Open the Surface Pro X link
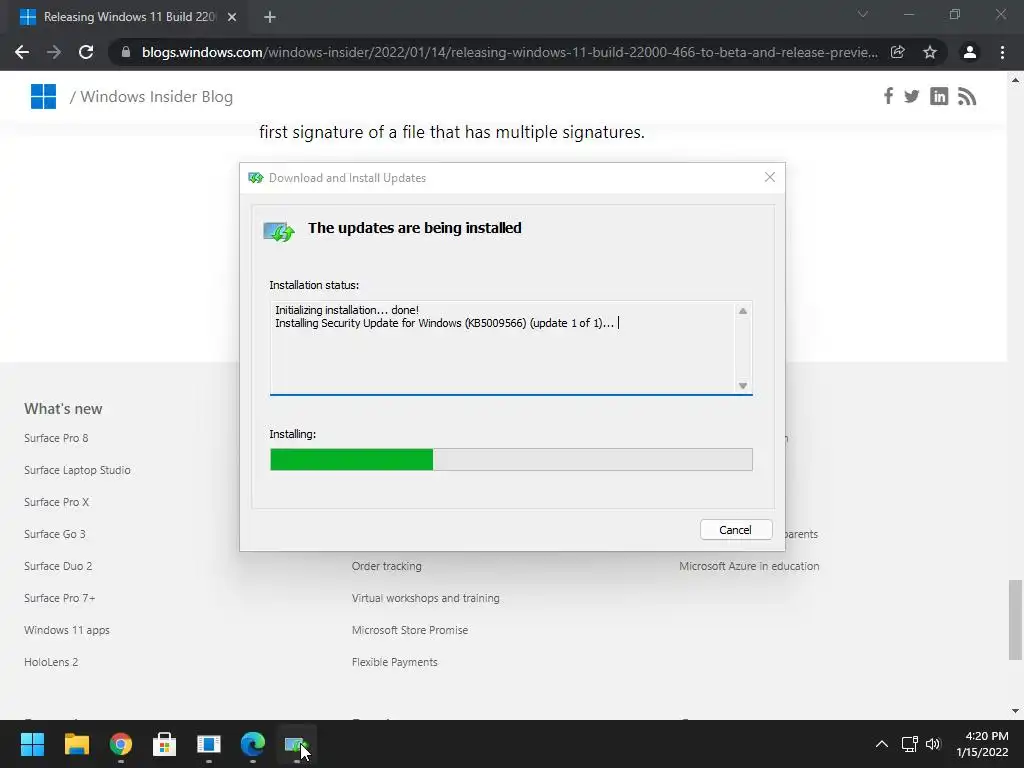The height and width of the screenshot is (768, 1024). click(56, 502)
